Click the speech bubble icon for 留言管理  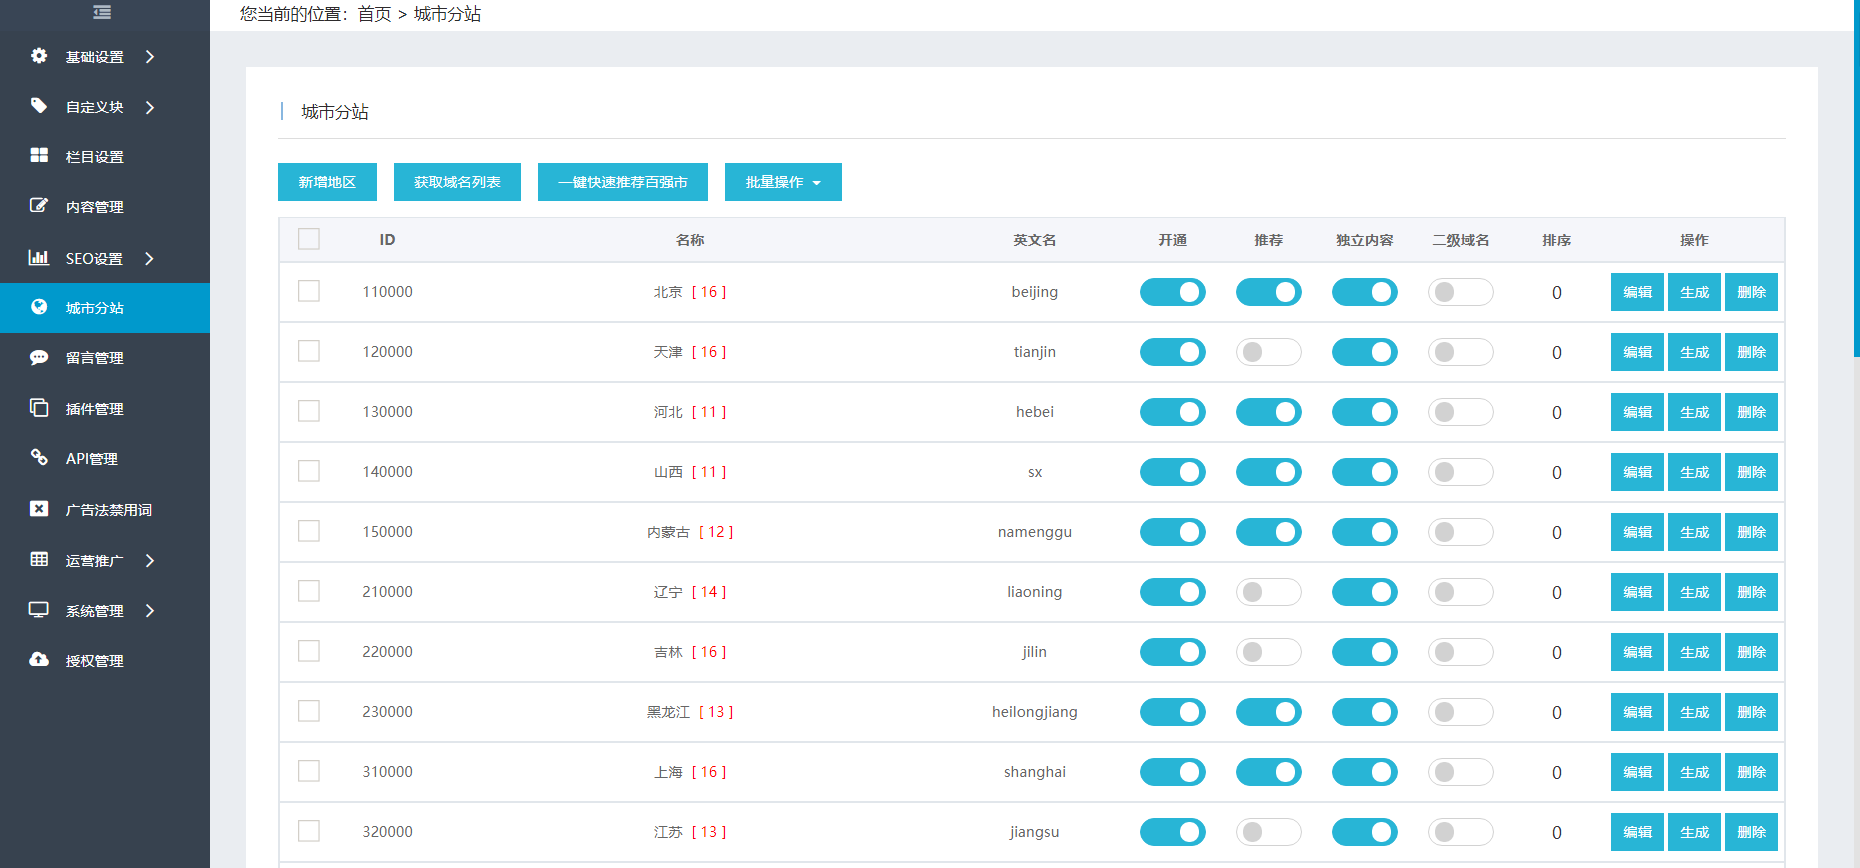pyautogui.click(x=39, y=358)
